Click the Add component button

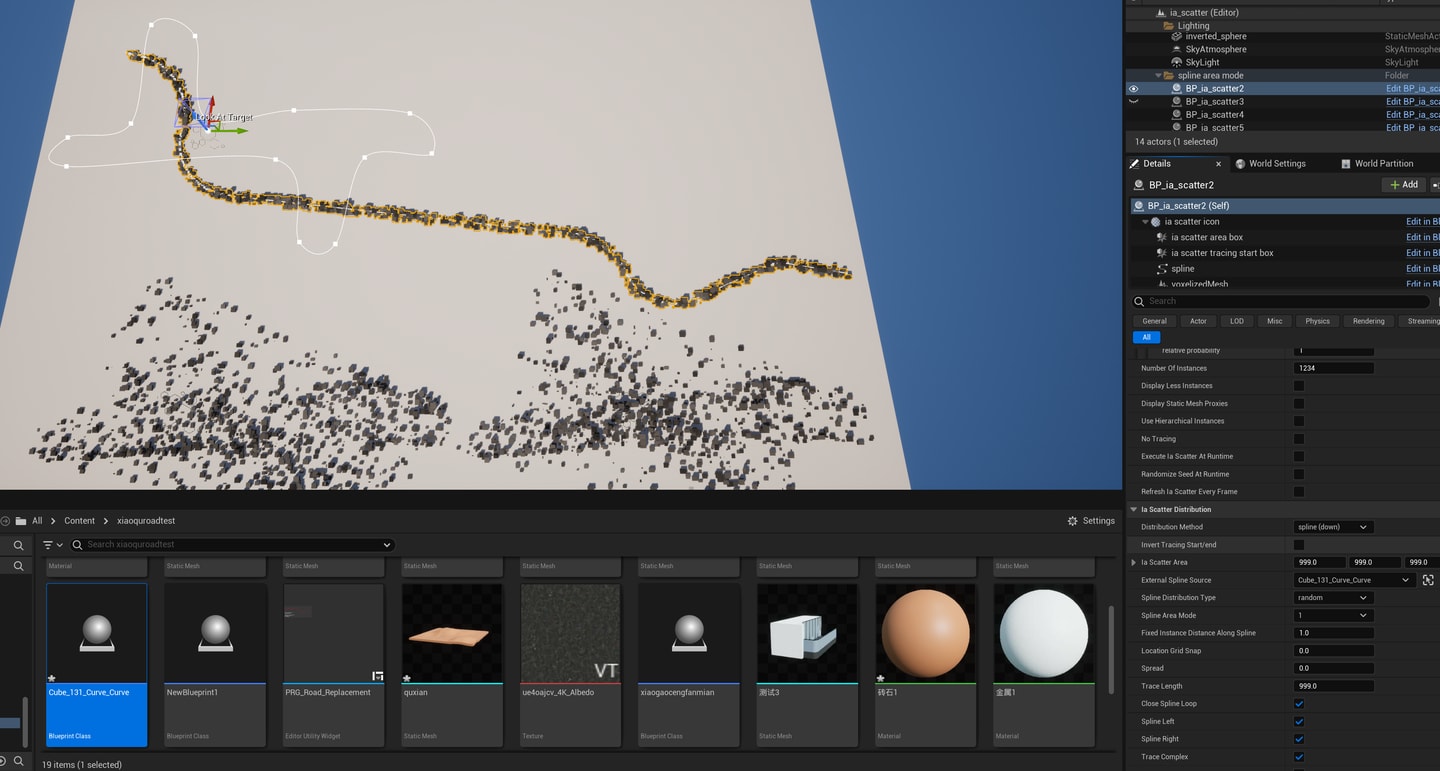1403,185
